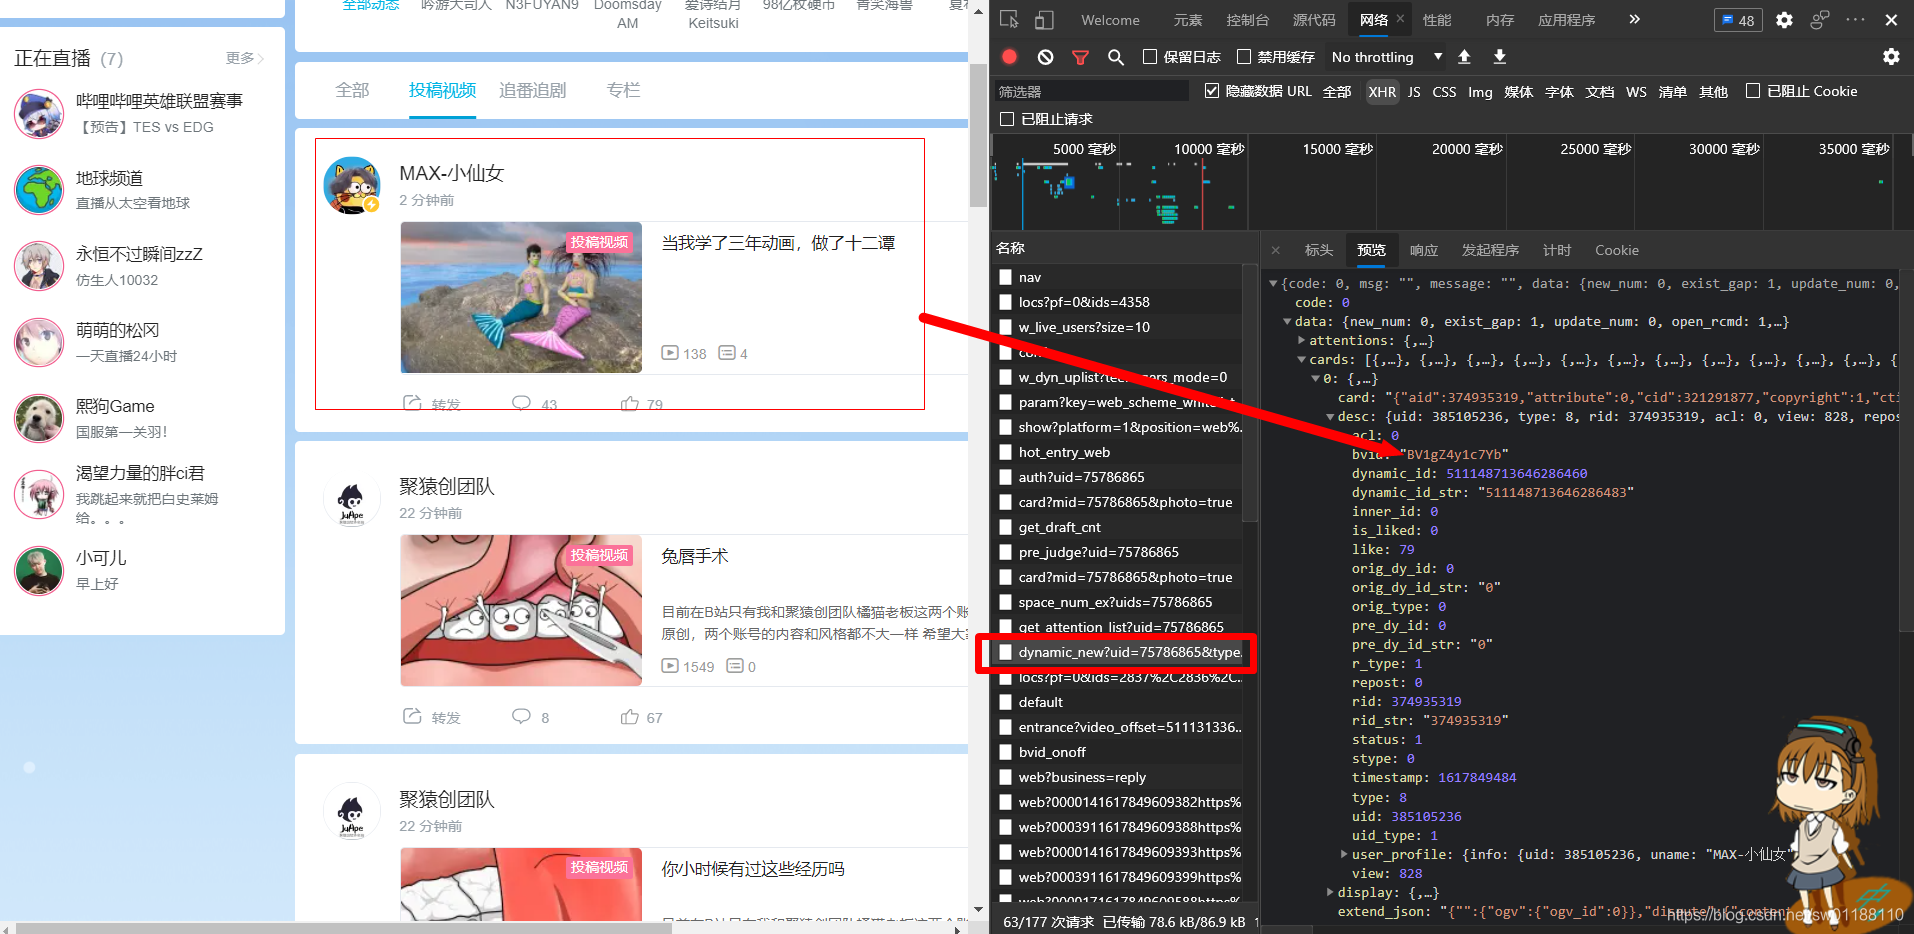The image size is (1914, 934).
Task: Open network search magnifier
Action: [1116, 57]
